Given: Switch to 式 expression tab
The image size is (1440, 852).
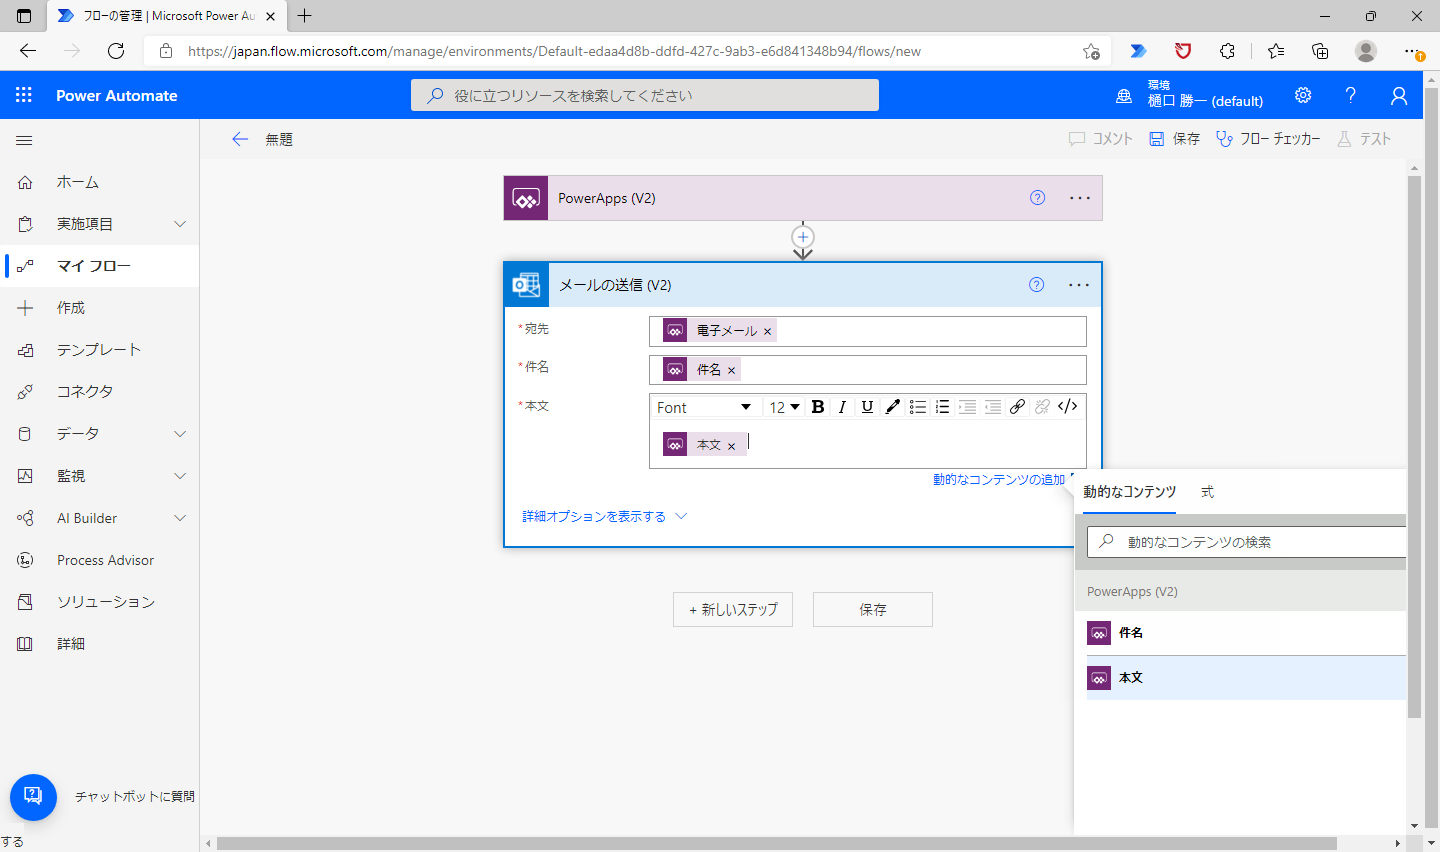Looking at the screenshot, I should (x=1207, y=492).
